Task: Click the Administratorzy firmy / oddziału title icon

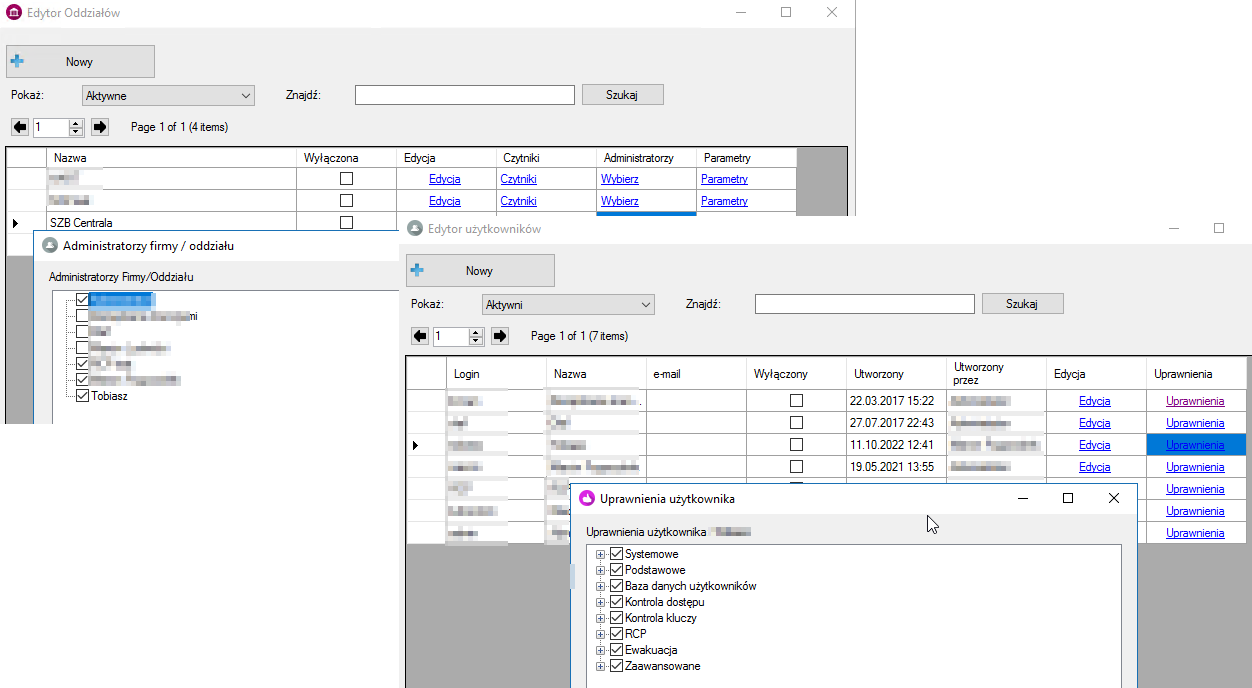Action: coord(50,245)
